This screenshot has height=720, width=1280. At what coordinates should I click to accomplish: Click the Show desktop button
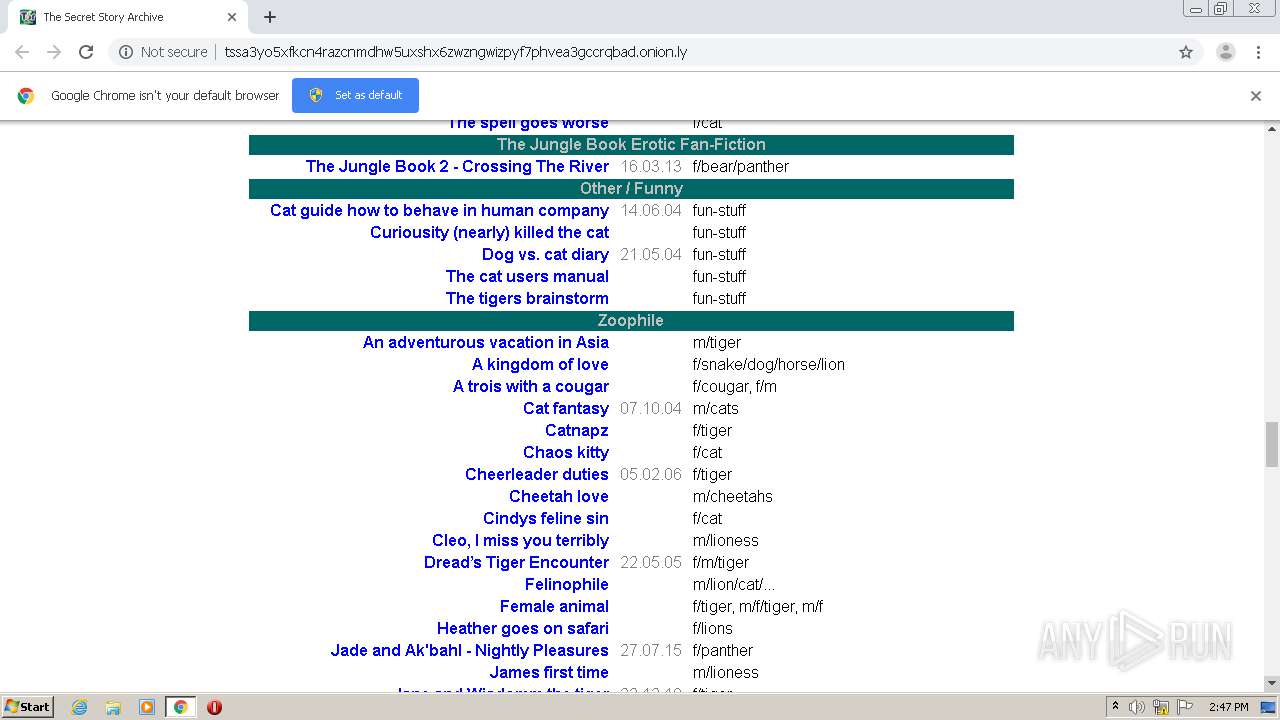[x=1270, y=707]
